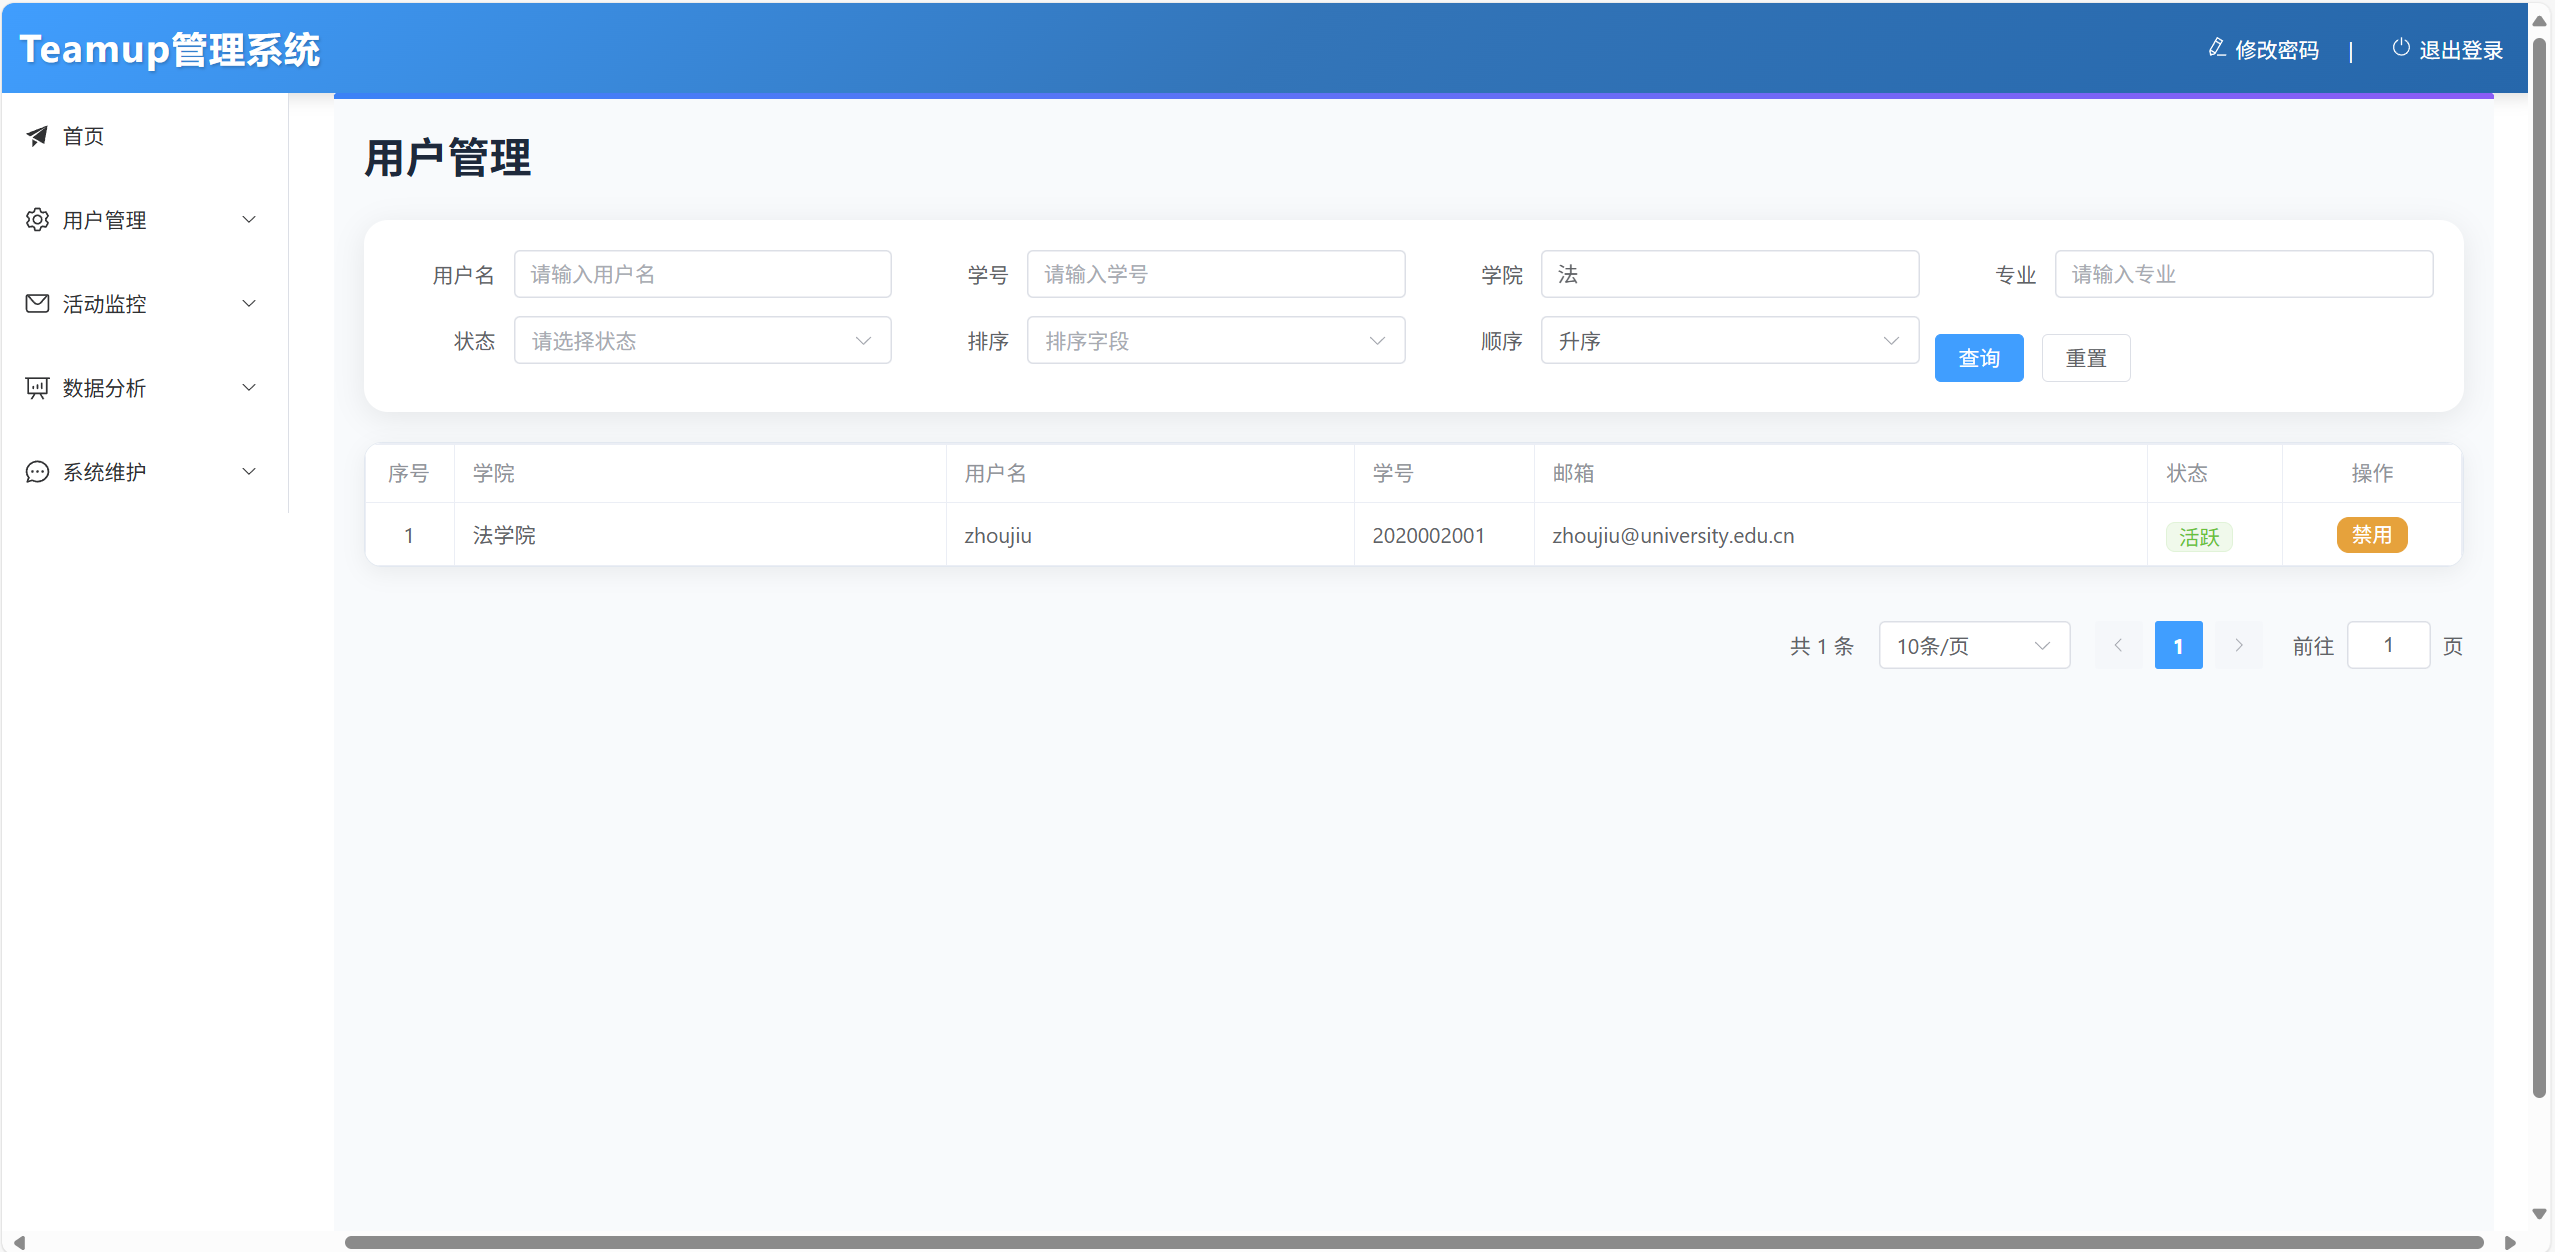Click the 用户名 input field
The image size is (2555, 1252).
(702, 274)
